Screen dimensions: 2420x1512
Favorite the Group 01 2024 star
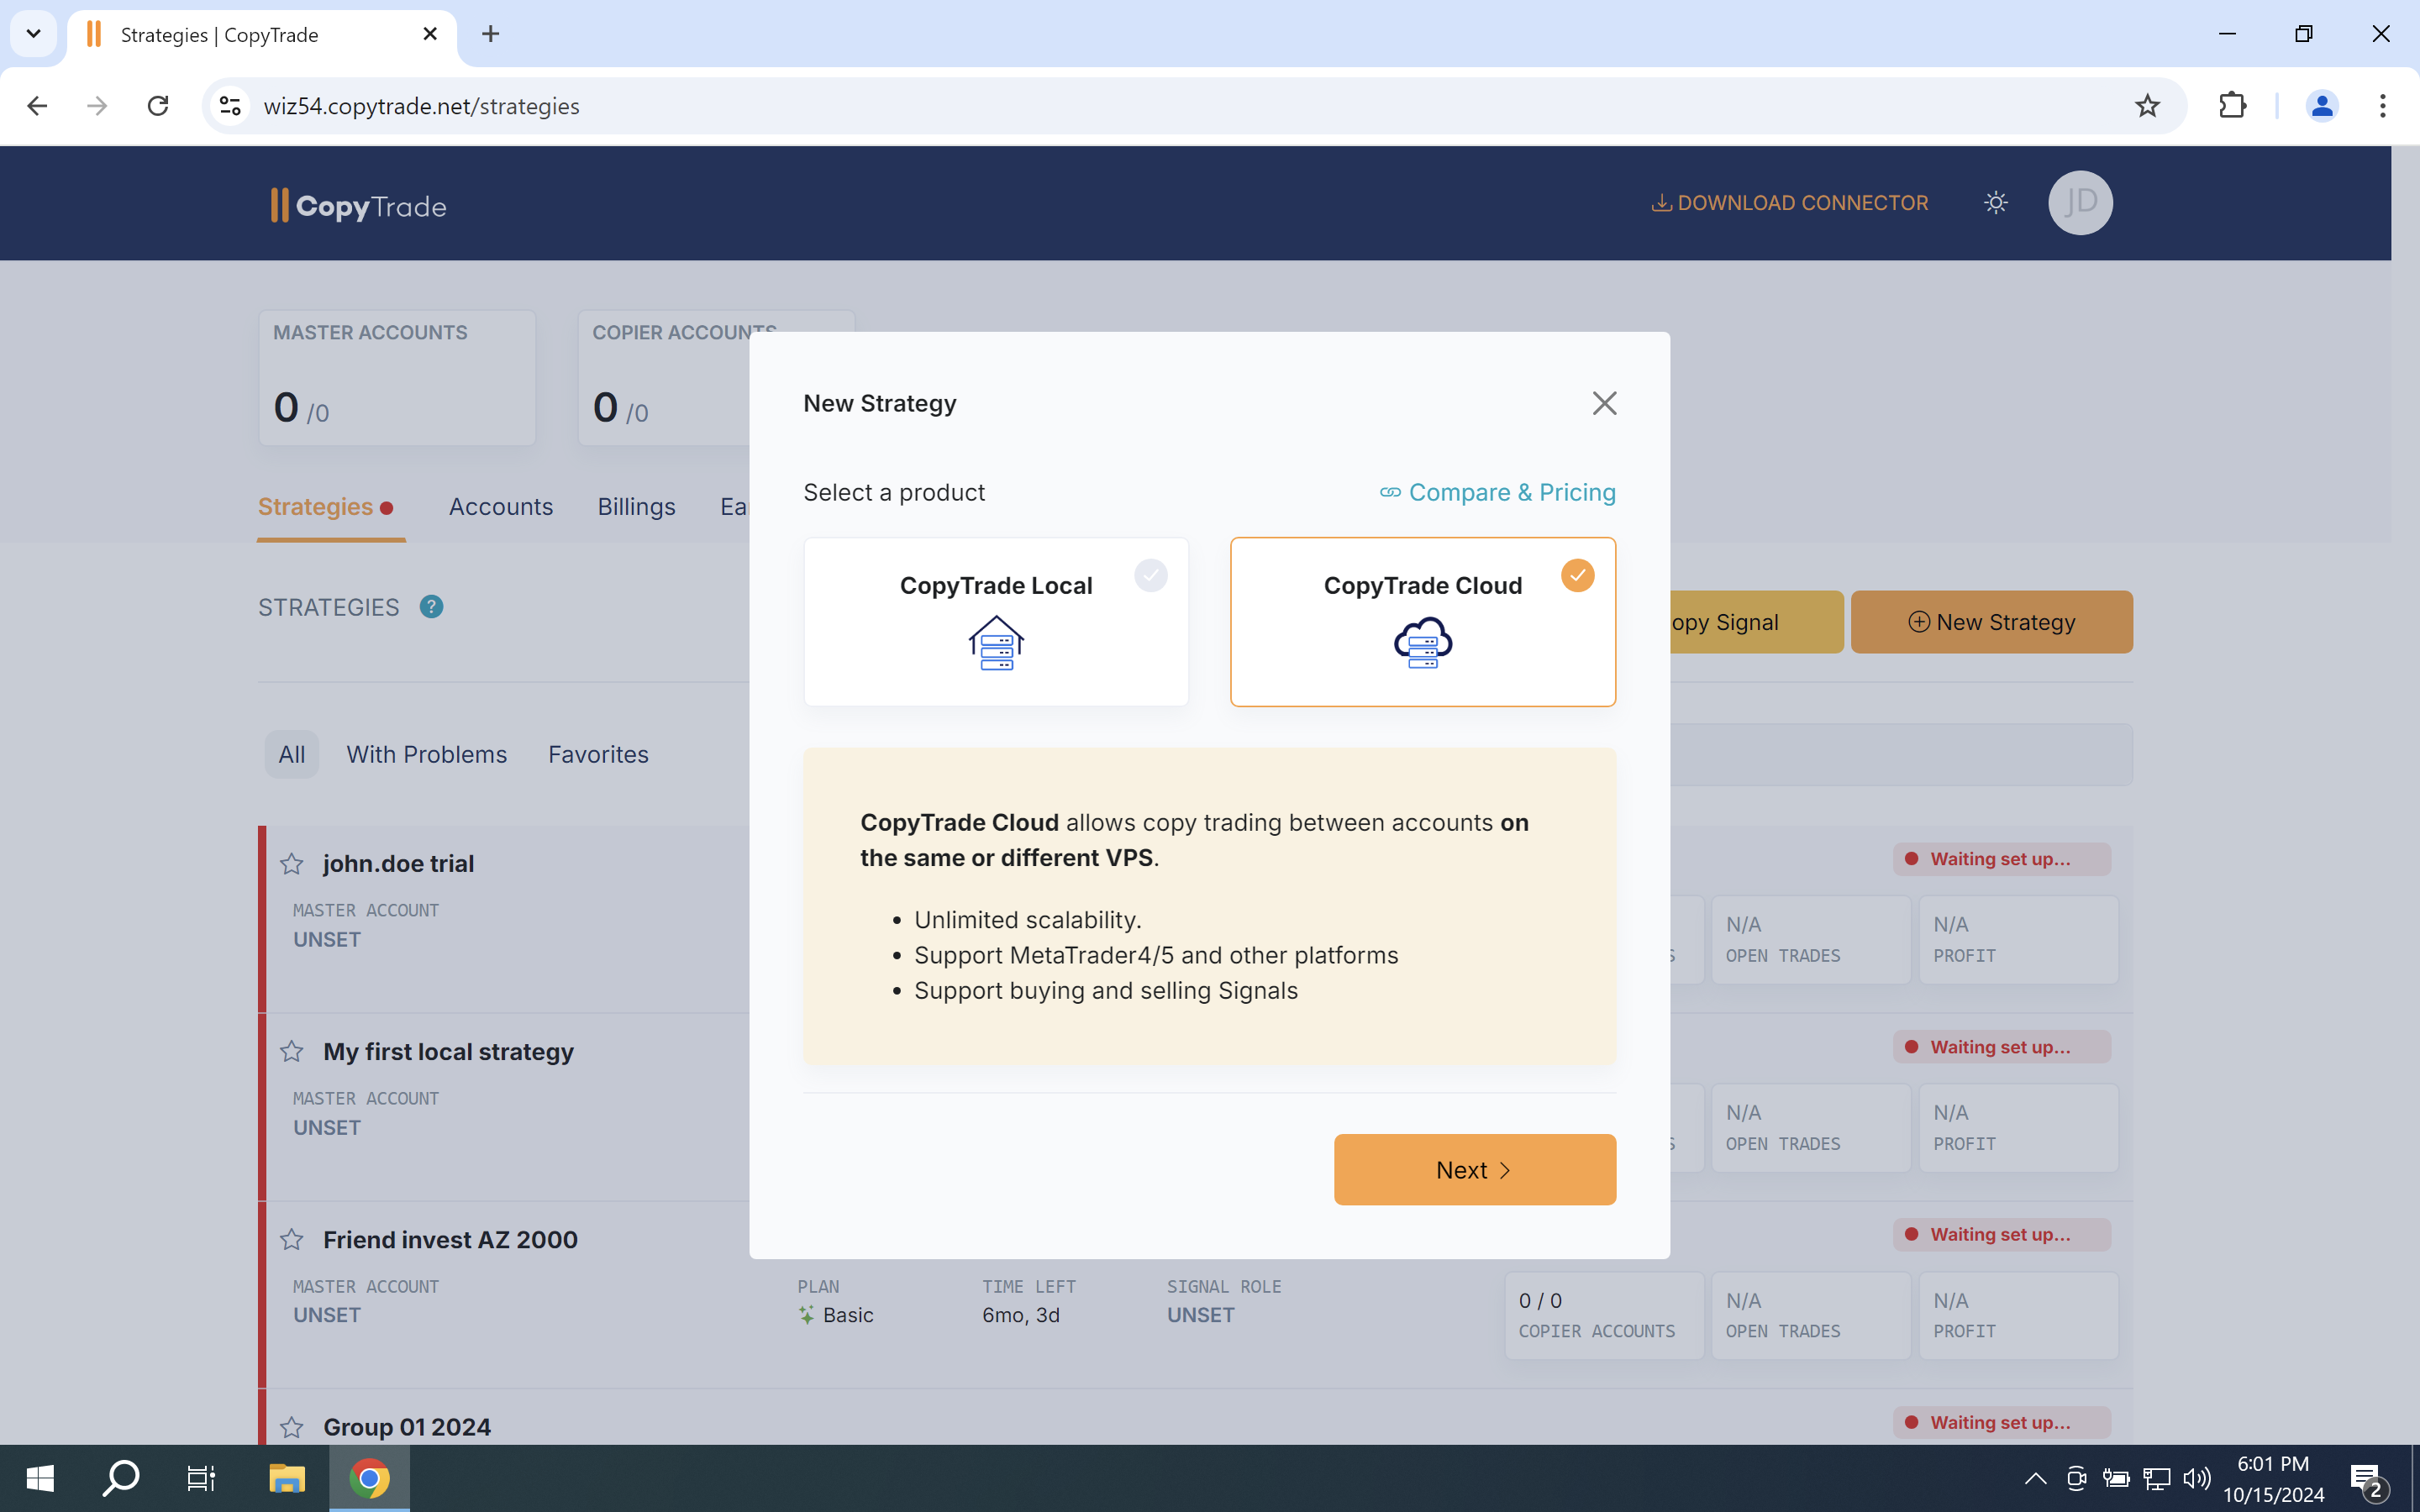[x=291, y=1427]
